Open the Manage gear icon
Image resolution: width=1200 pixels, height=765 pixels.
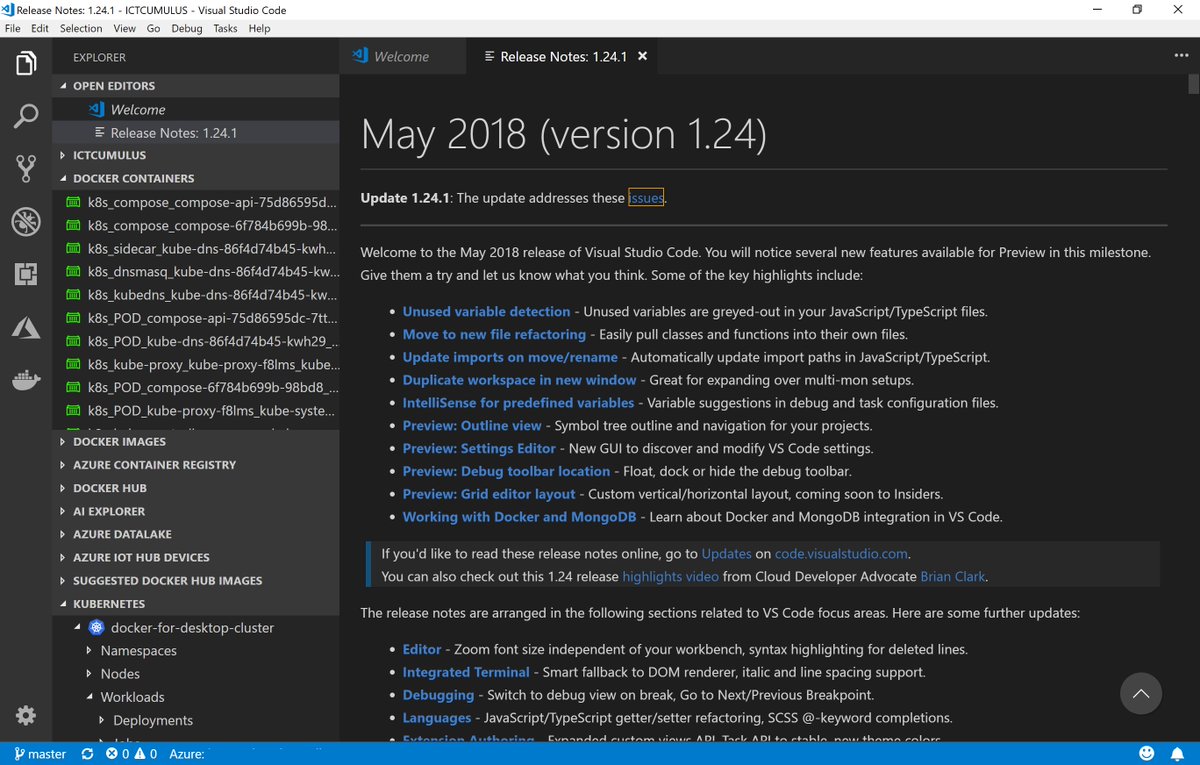[x=26, y=715]
